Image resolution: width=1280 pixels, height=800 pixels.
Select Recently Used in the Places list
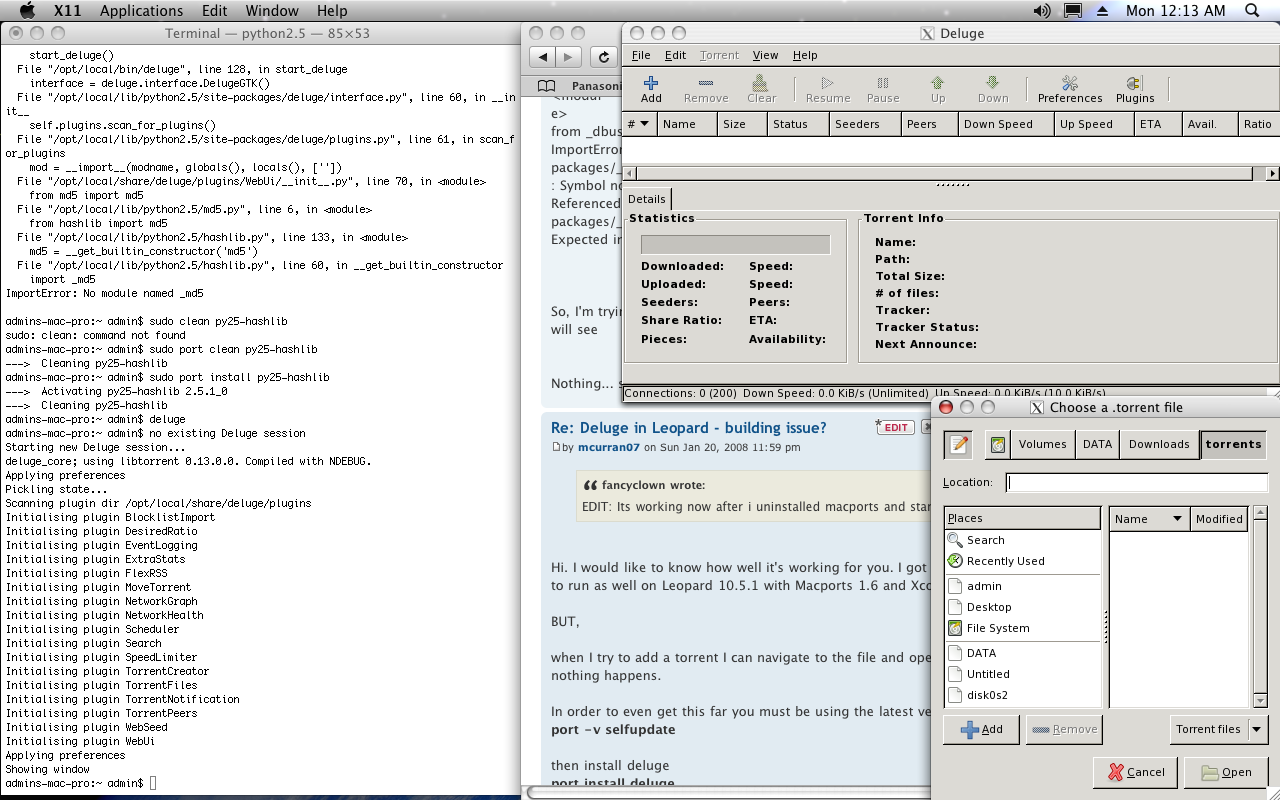[x=1022, y=561]
